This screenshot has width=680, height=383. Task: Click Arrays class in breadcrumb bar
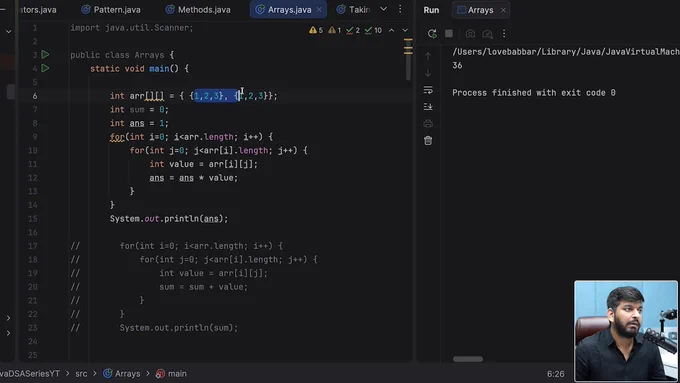pyautogui.click(x=122, y=373)
